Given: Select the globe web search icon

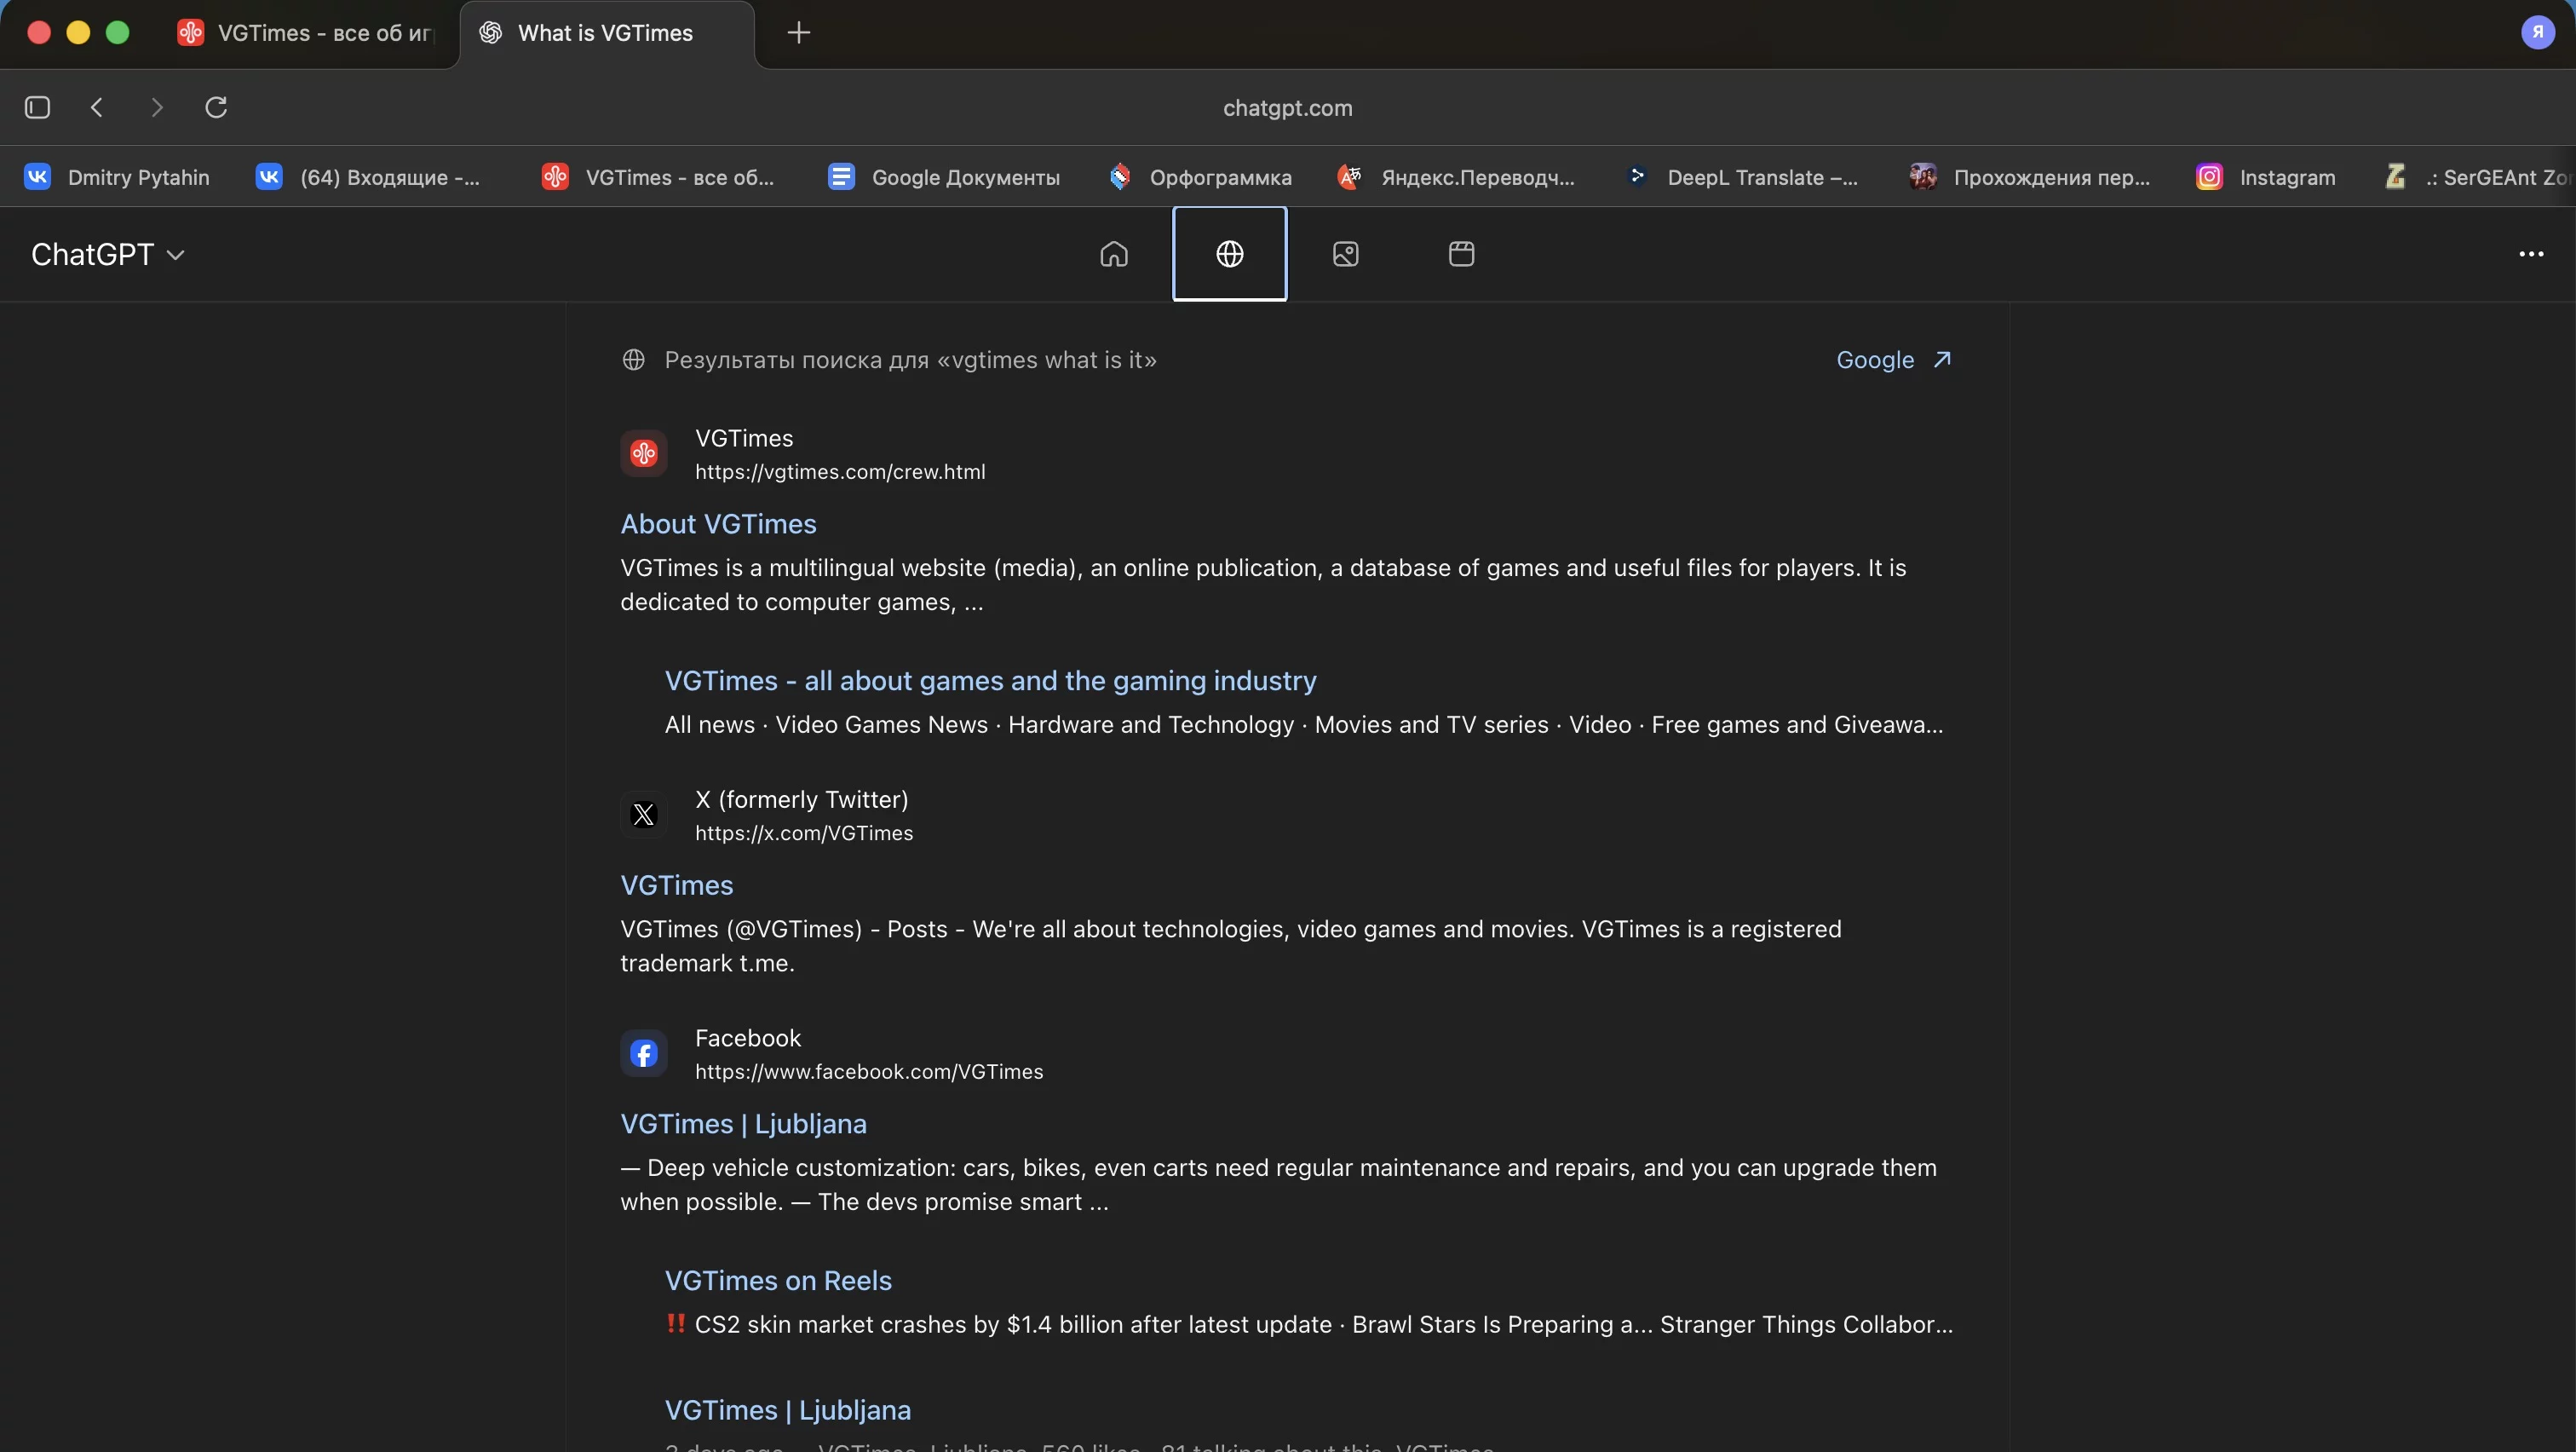Looking at the screenshot, I should click(1229, 254).
